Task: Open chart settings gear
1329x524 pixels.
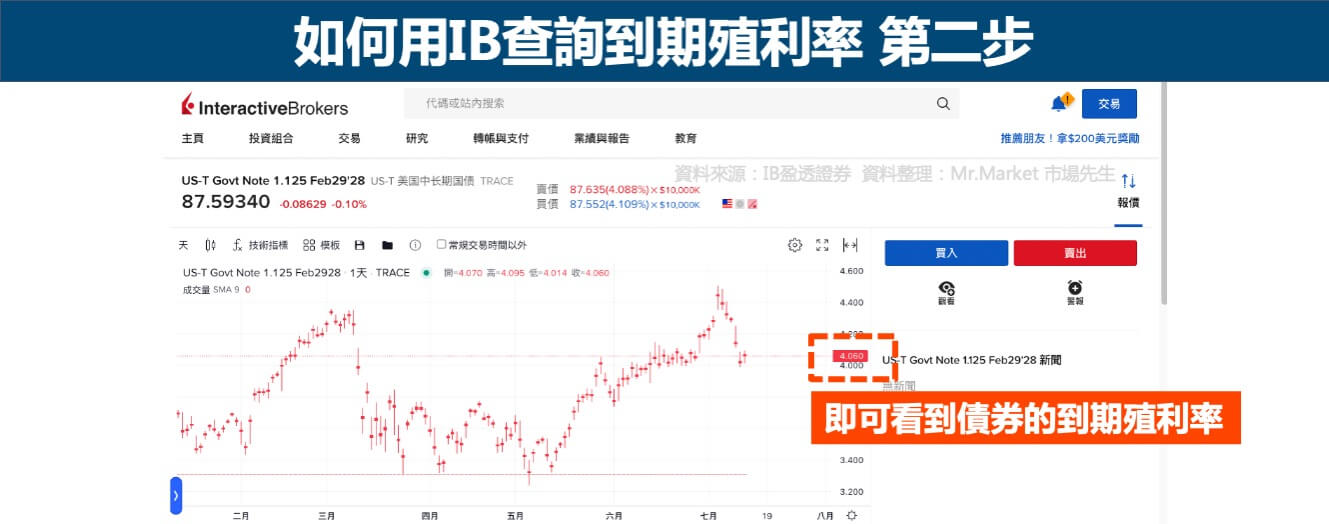Action: 795,245
